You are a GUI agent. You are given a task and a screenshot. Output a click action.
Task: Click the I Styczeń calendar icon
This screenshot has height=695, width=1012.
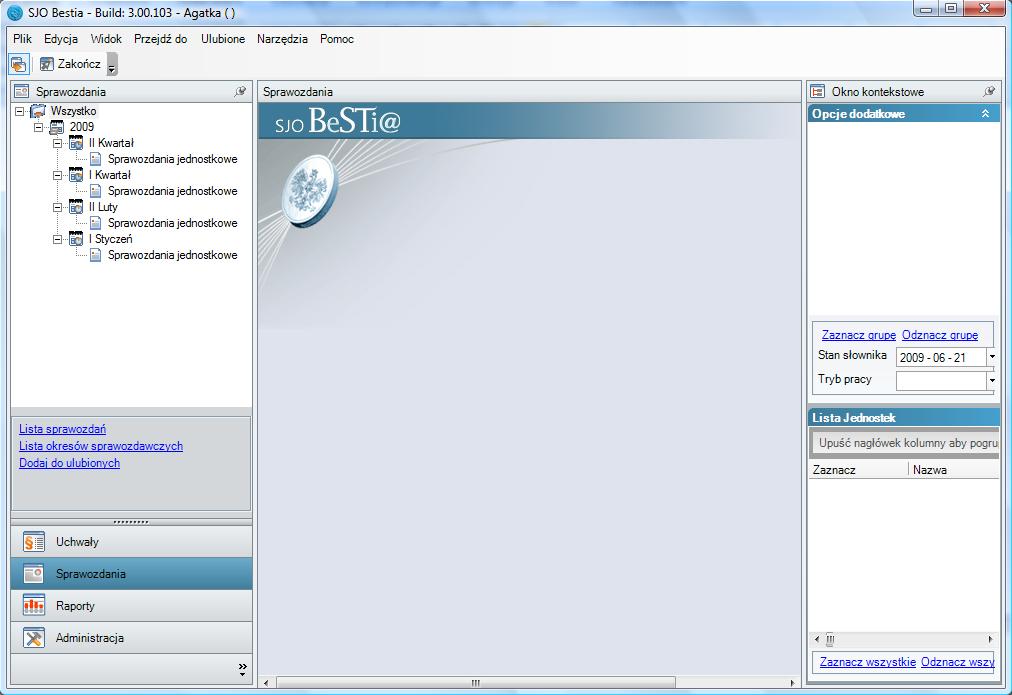click(x=76, y=239)
